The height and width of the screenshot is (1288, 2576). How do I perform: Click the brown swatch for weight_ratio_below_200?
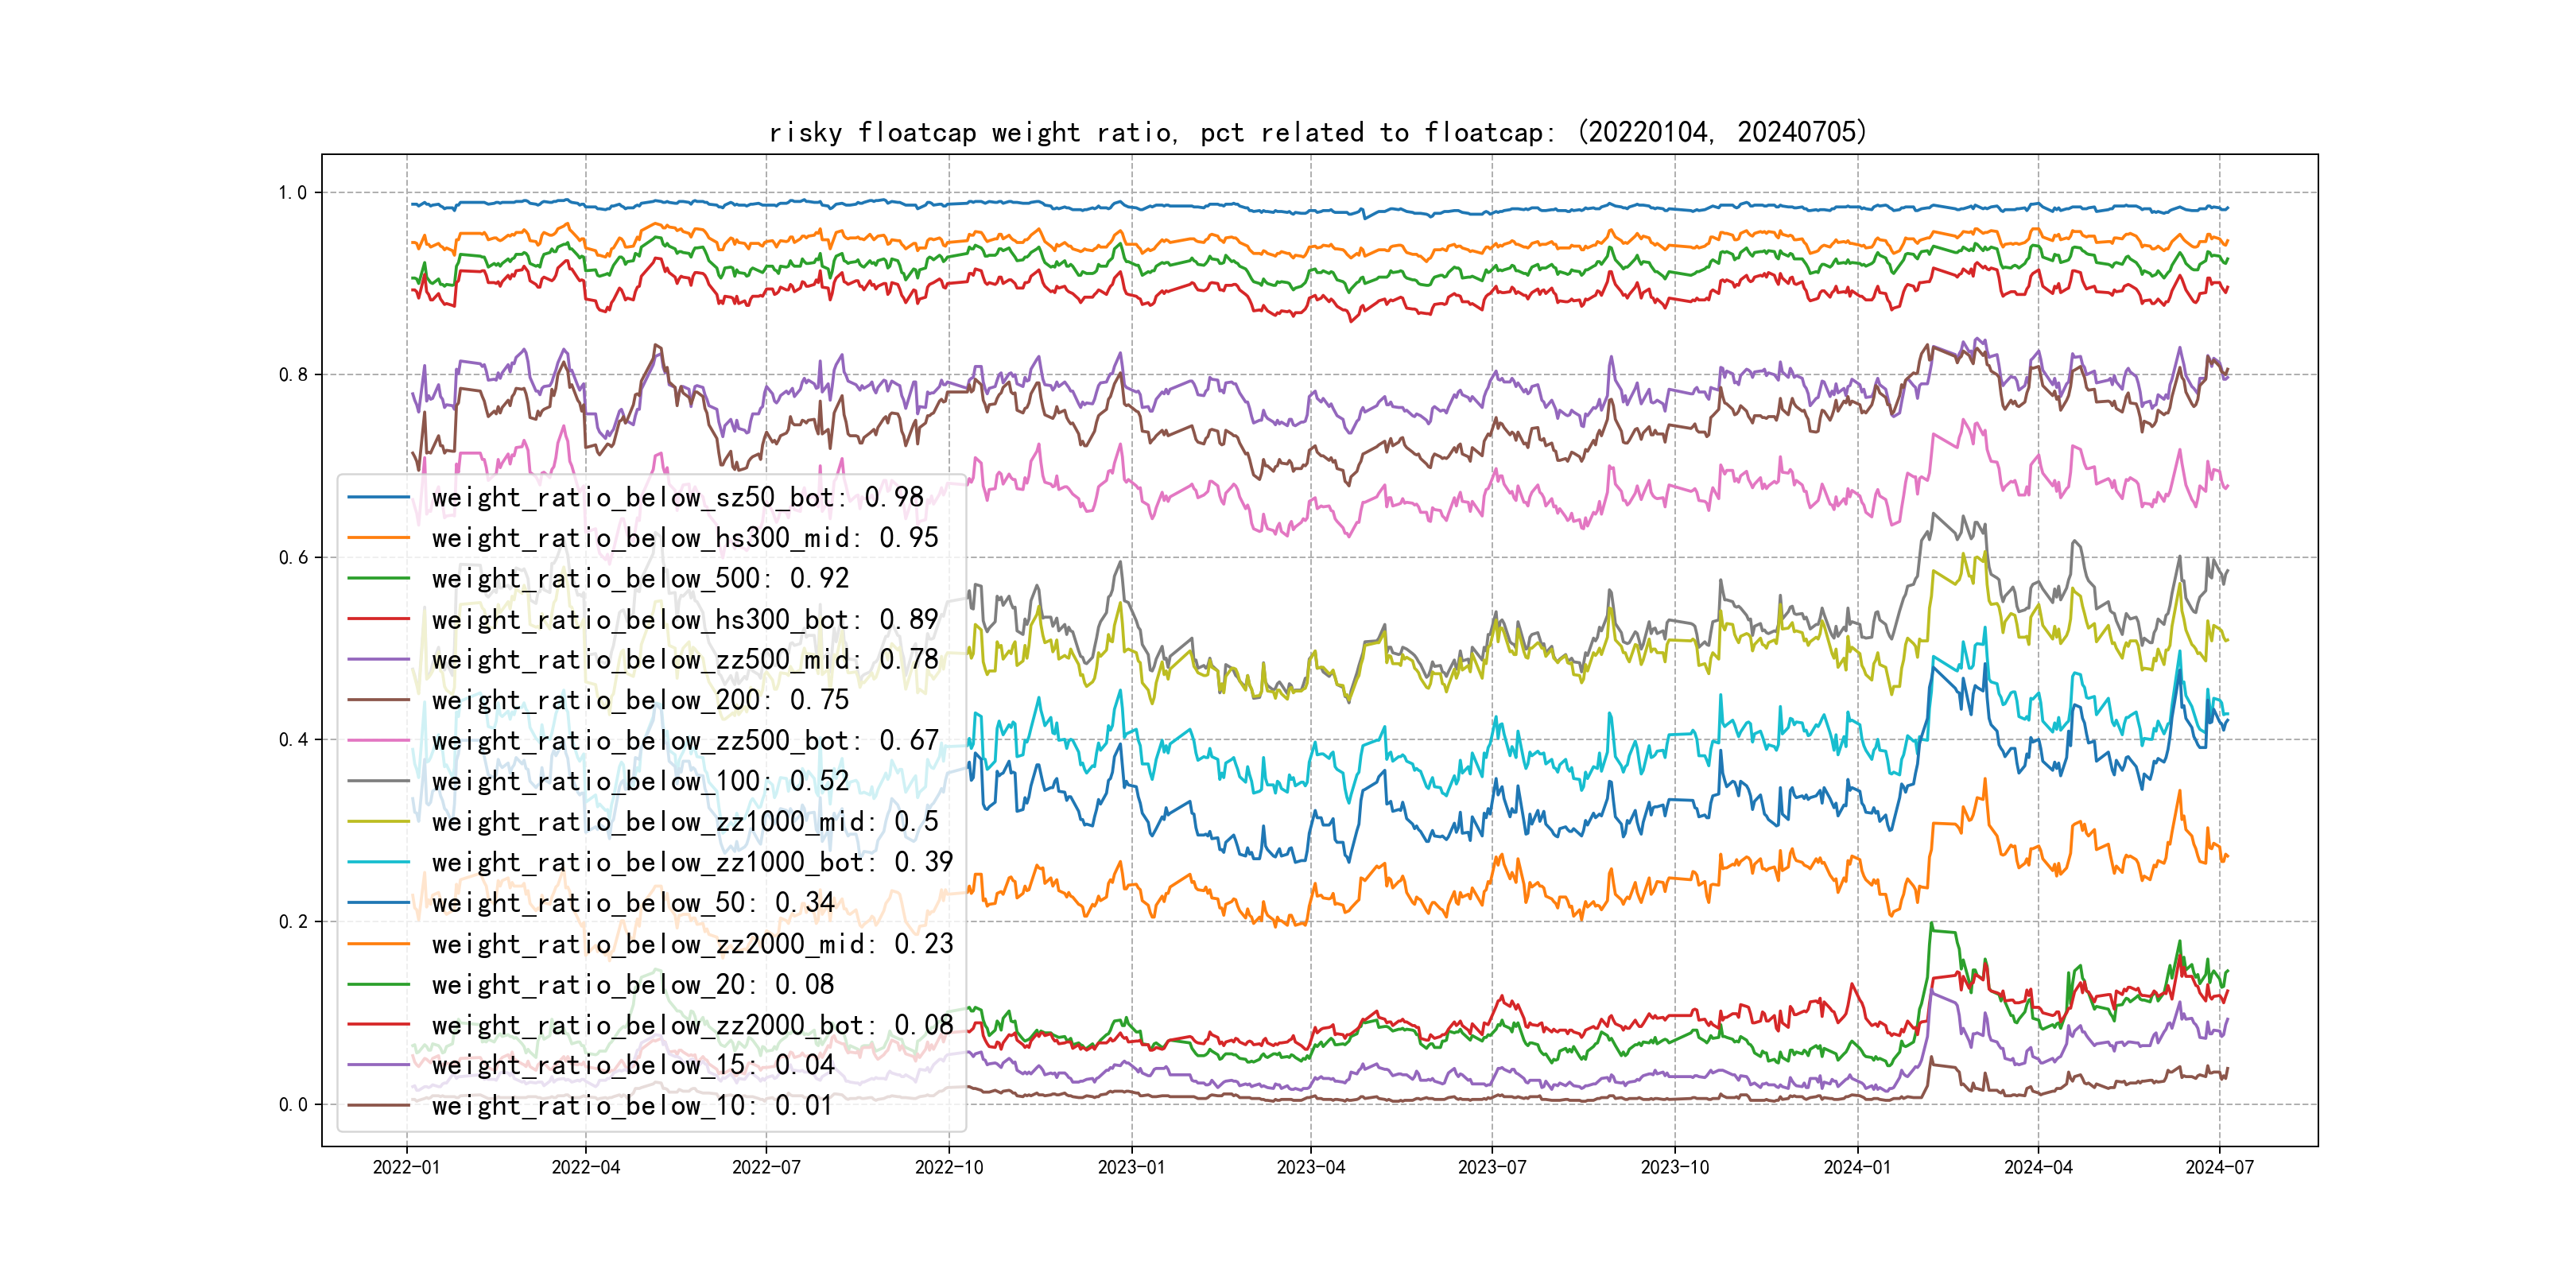pyautogui.click(x=378, y=700)
